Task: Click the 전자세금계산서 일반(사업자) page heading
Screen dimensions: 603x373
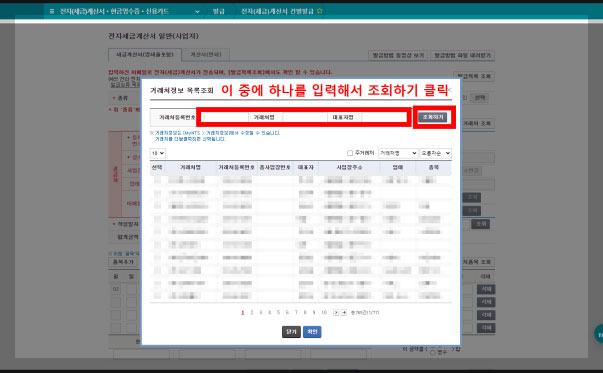Action: 153,36
